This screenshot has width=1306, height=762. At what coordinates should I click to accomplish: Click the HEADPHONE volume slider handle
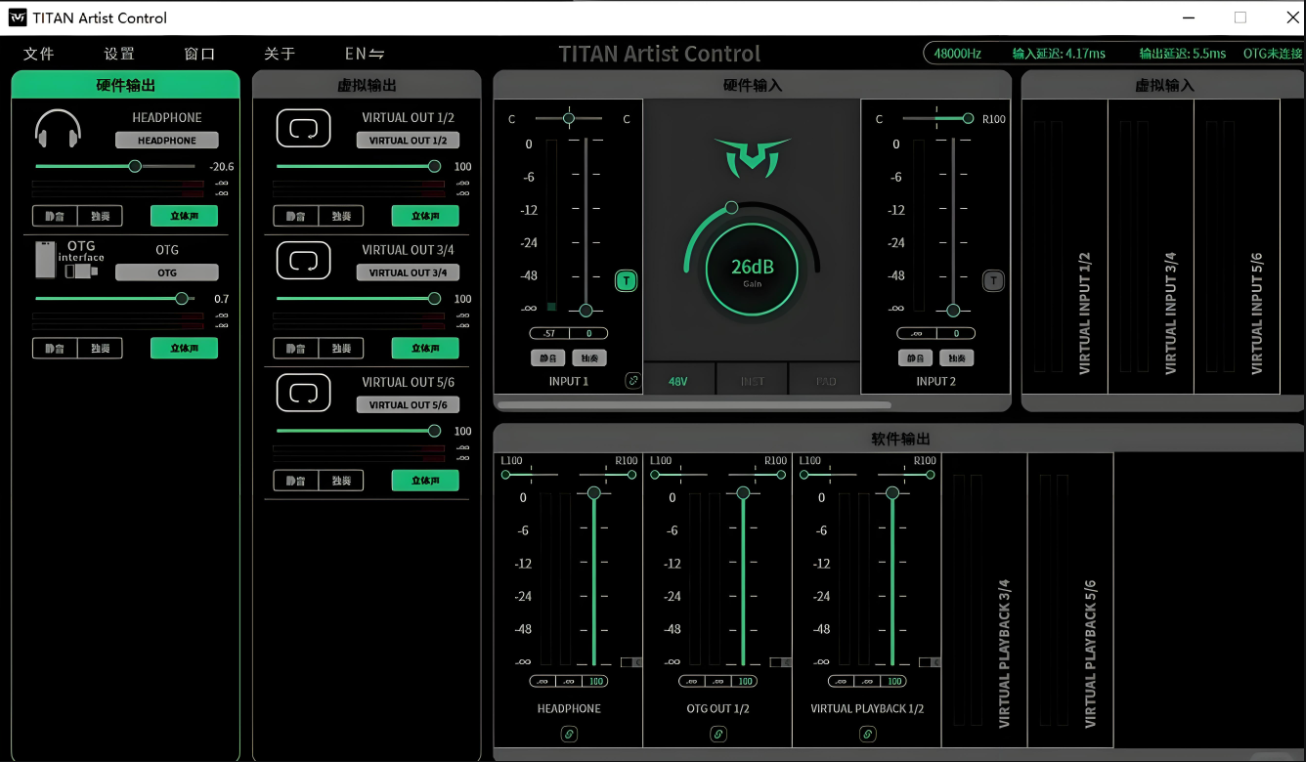point(135,167)
